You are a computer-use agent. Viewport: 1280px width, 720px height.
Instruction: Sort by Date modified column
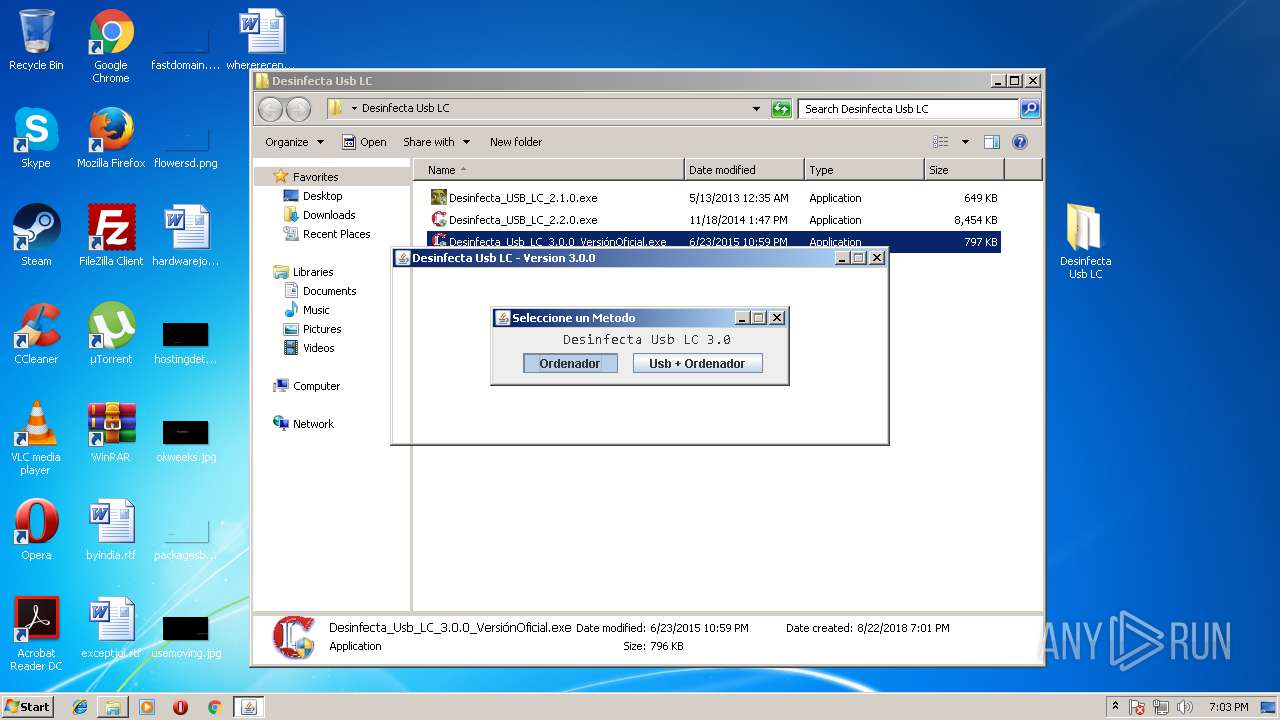[744, 170]
